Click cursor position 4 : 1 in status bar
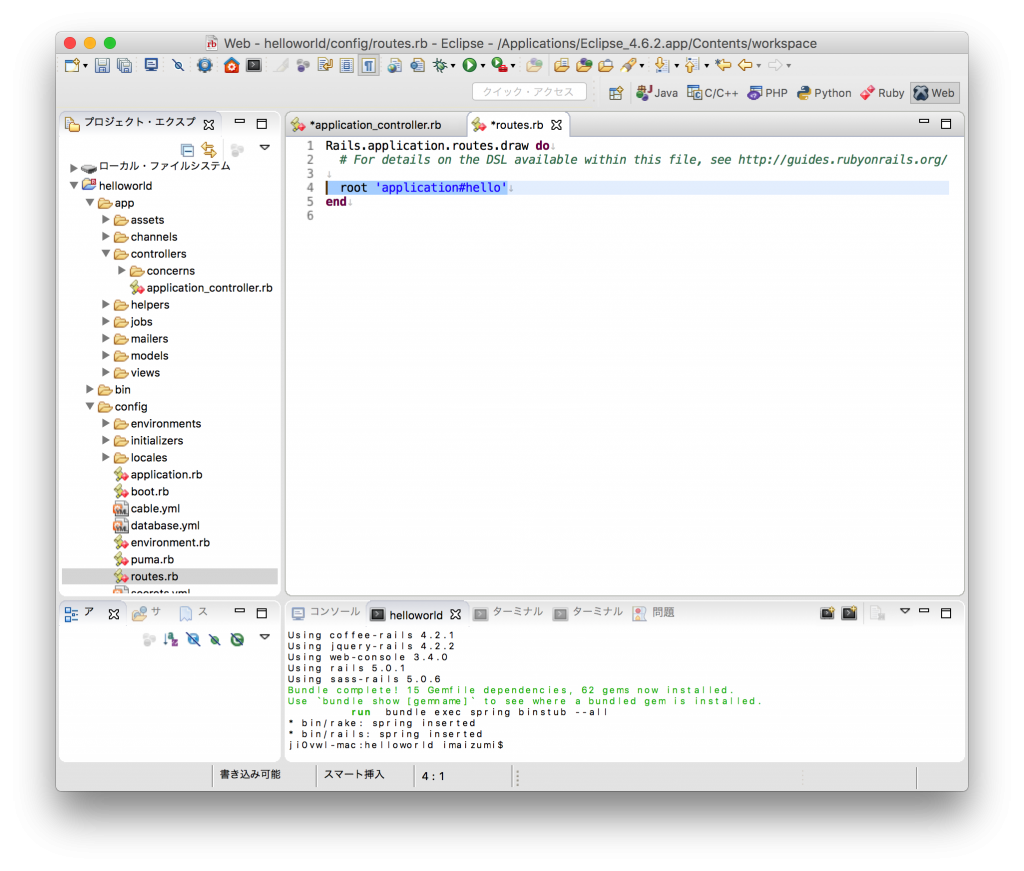 click(x=432, y=776)
